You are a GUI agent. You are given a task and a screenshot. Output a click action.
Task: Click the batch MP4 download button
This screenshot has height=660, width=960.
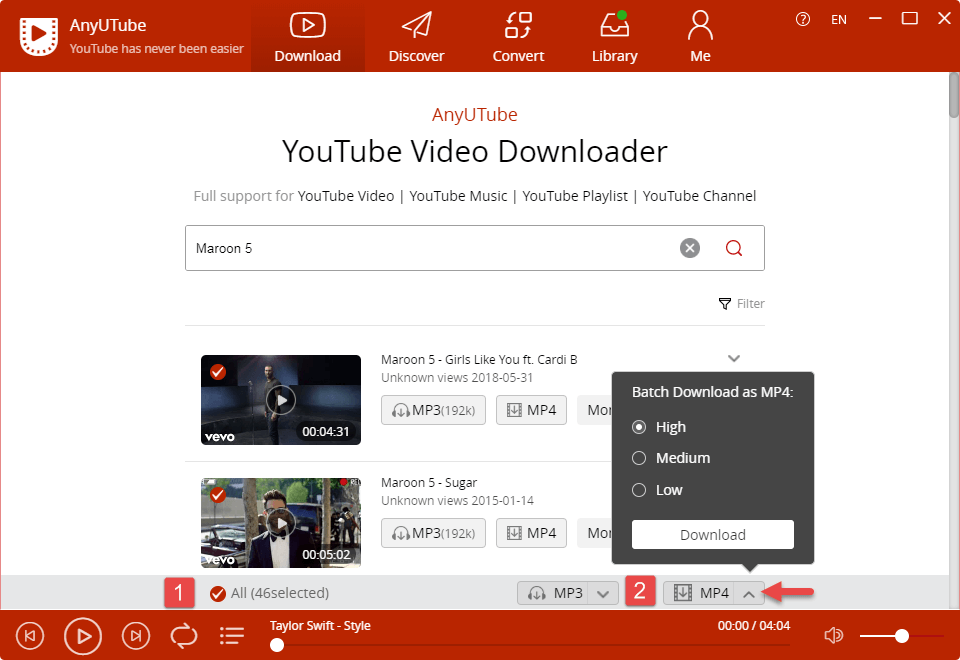(x=699, y=593)
